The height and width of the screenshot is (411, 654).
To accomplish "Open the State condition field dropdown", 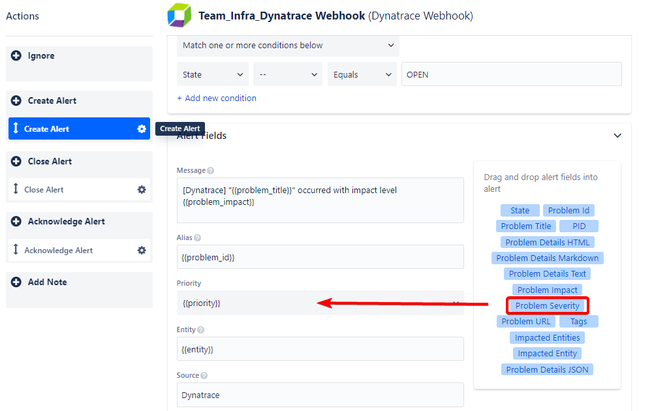I will 212,75.
